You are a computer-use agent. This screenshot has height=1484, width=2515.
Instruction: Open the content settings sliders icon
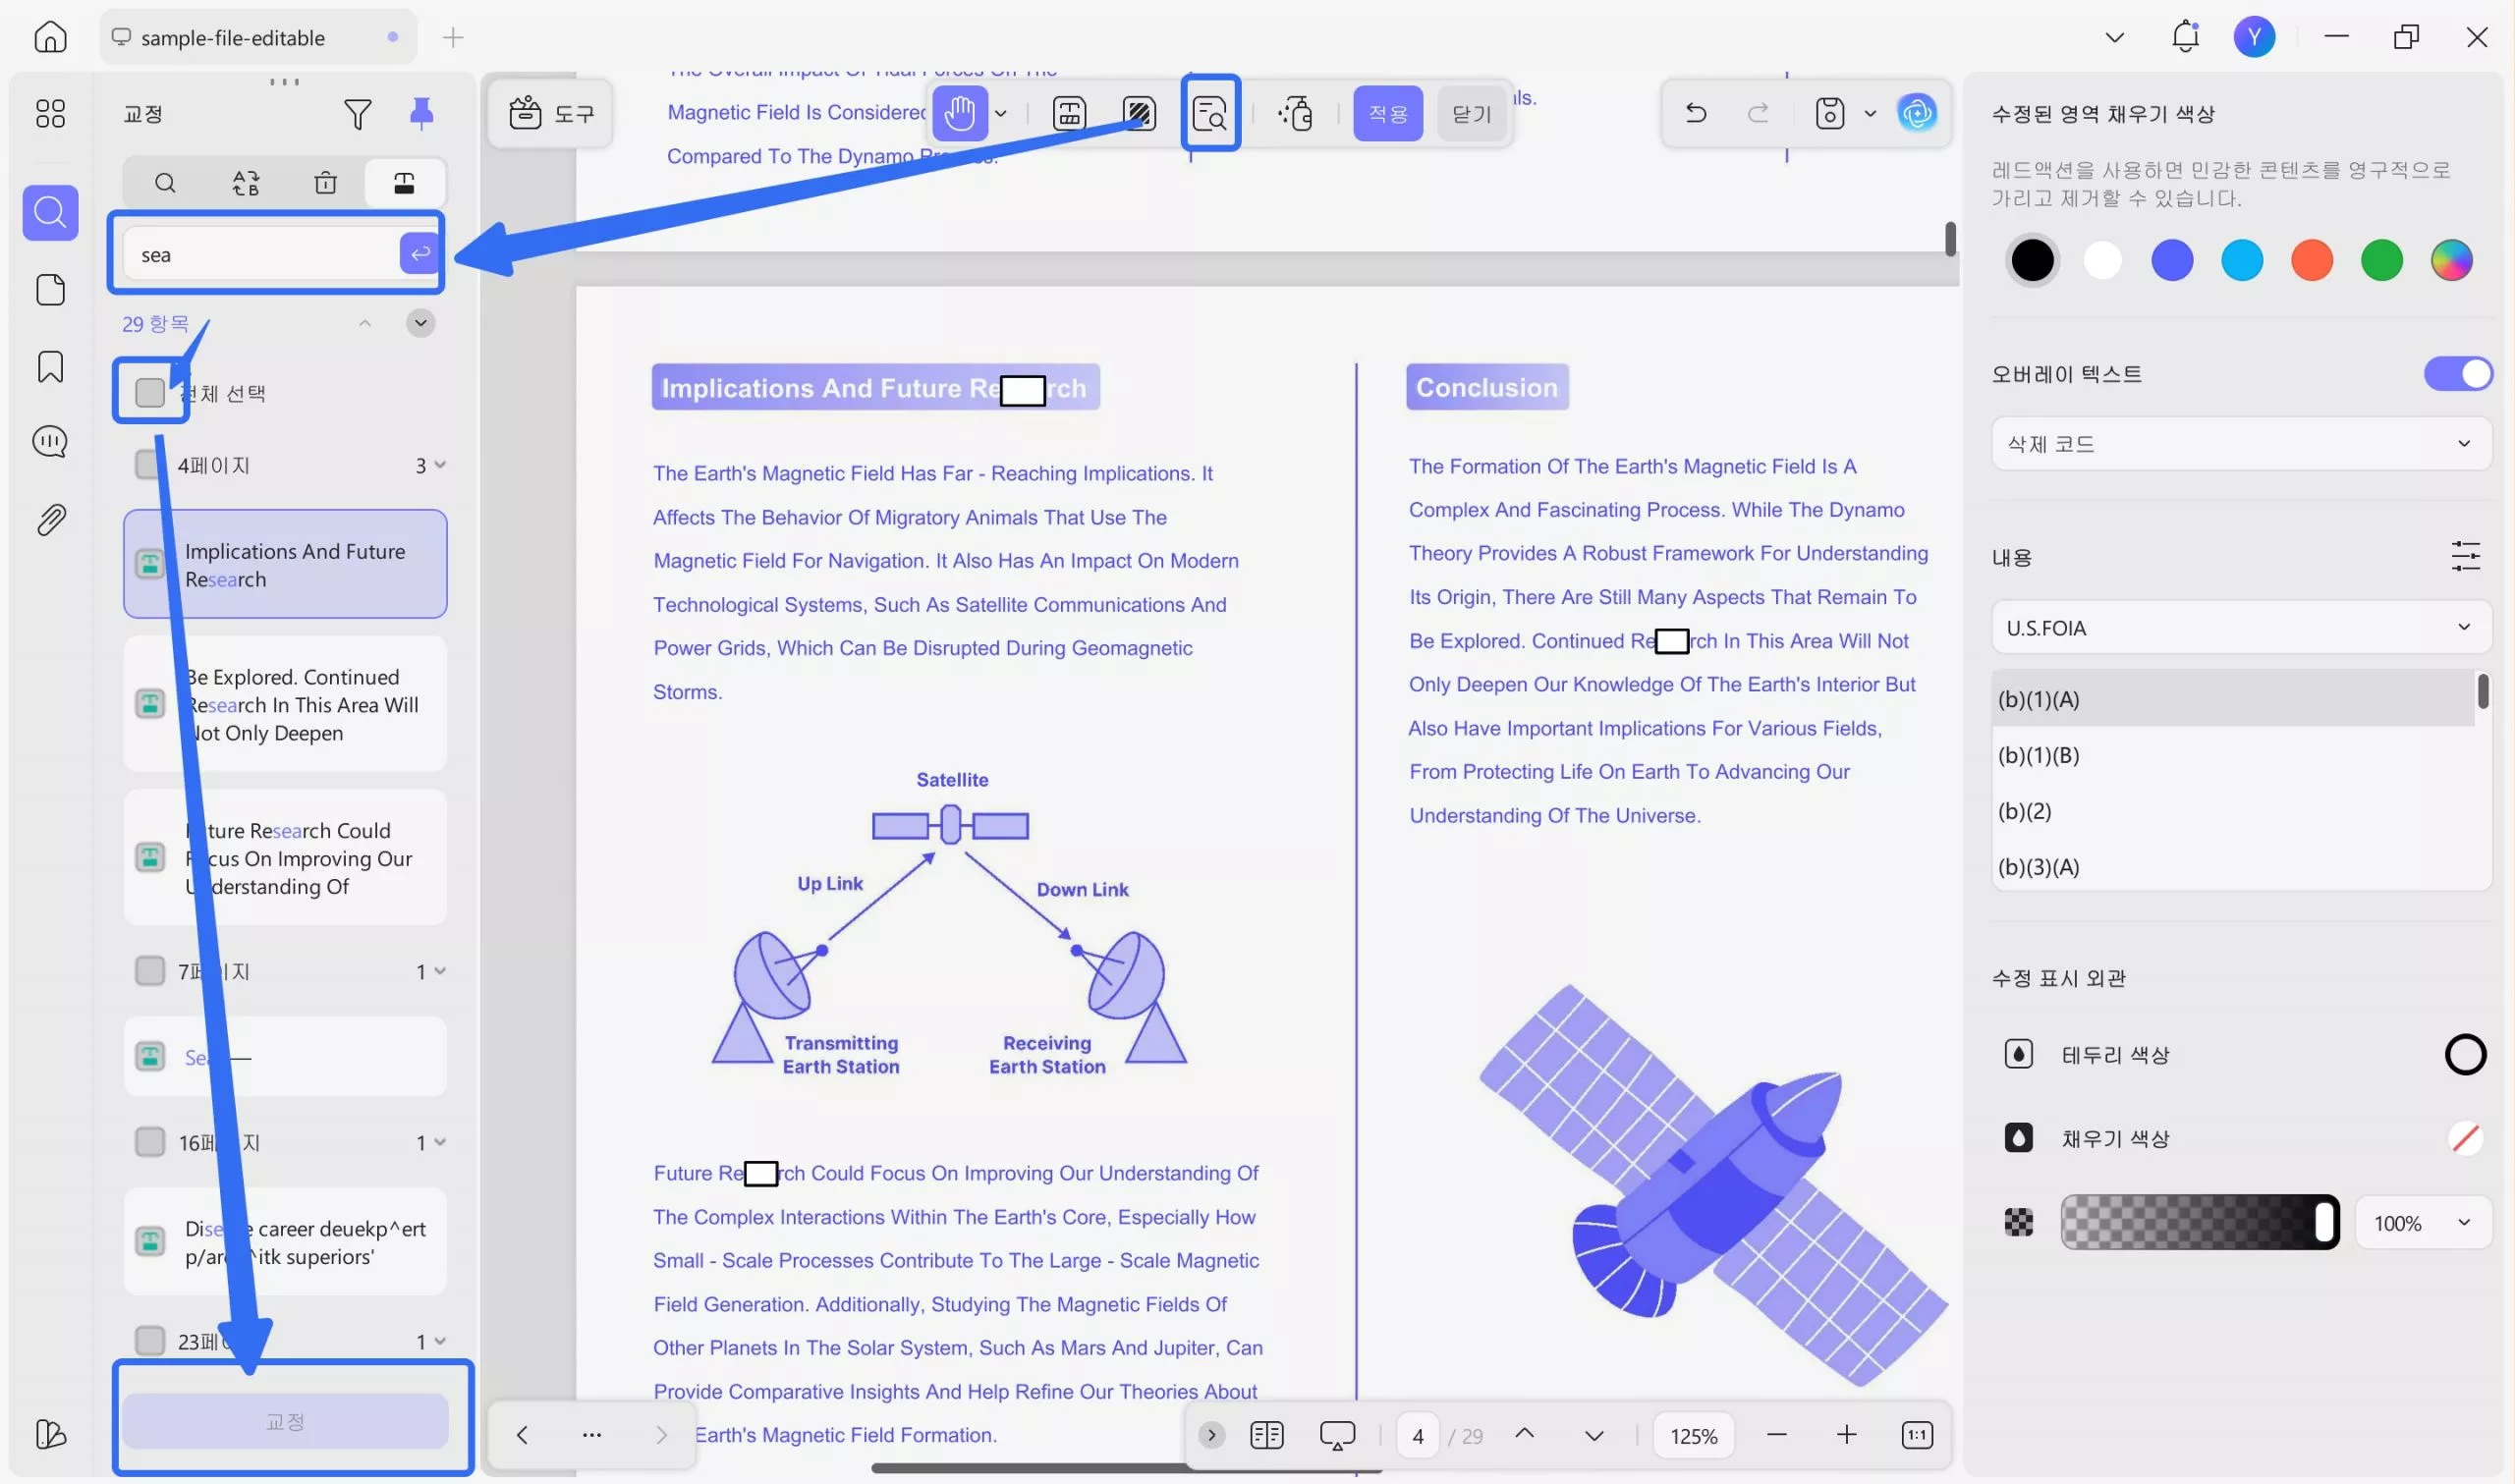pyautogui.click(x=2465, y=556)
